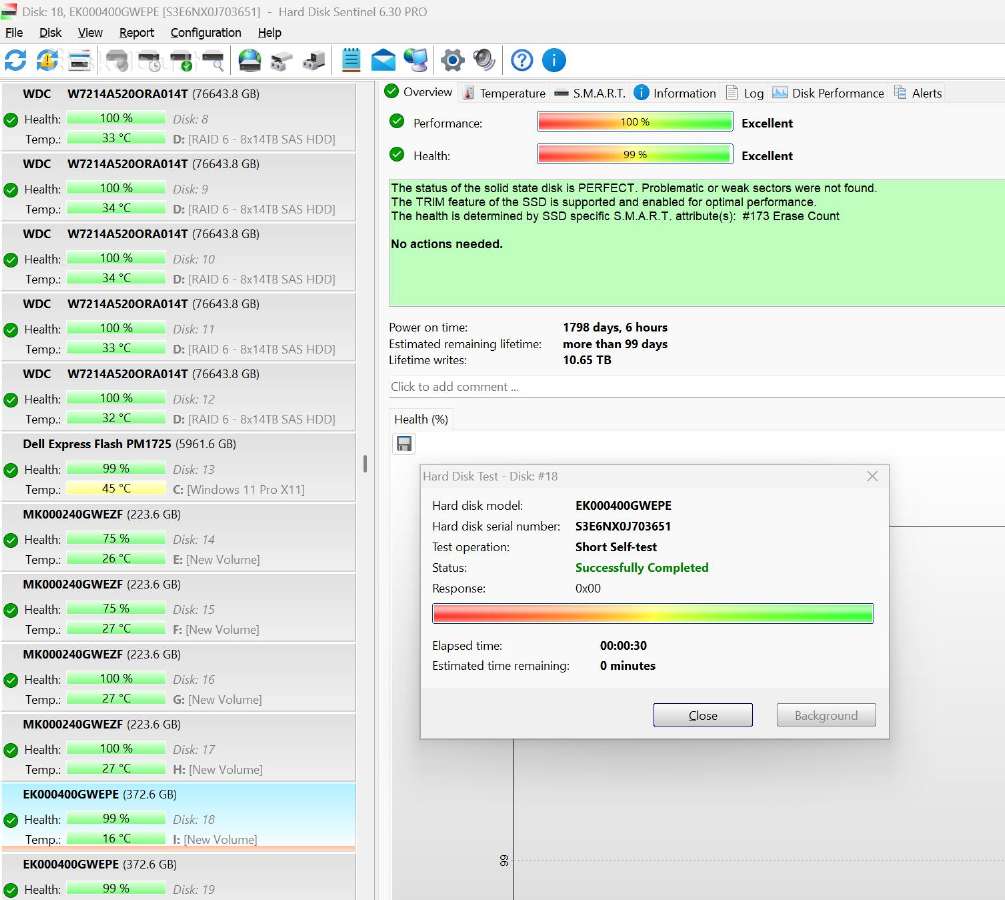
Task: Click the 'C: [Windows 11 Pro X11]' label
Action: pos(238,490)
